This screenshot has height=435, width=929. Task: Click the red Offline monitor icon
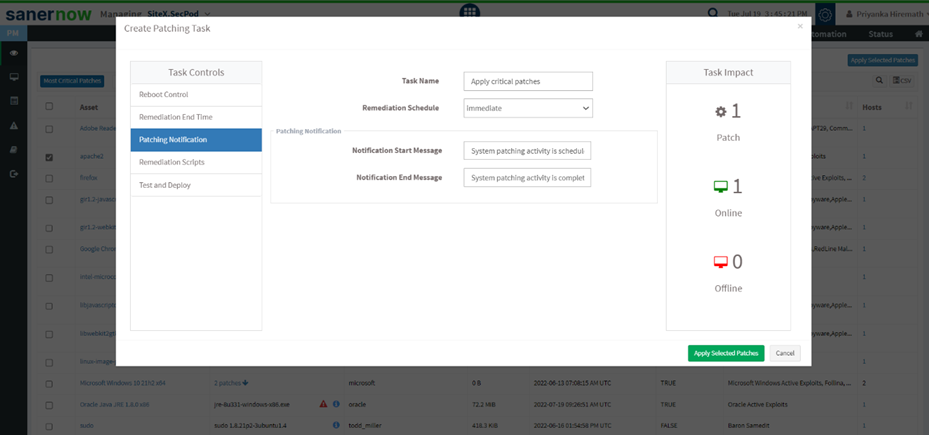720,262
